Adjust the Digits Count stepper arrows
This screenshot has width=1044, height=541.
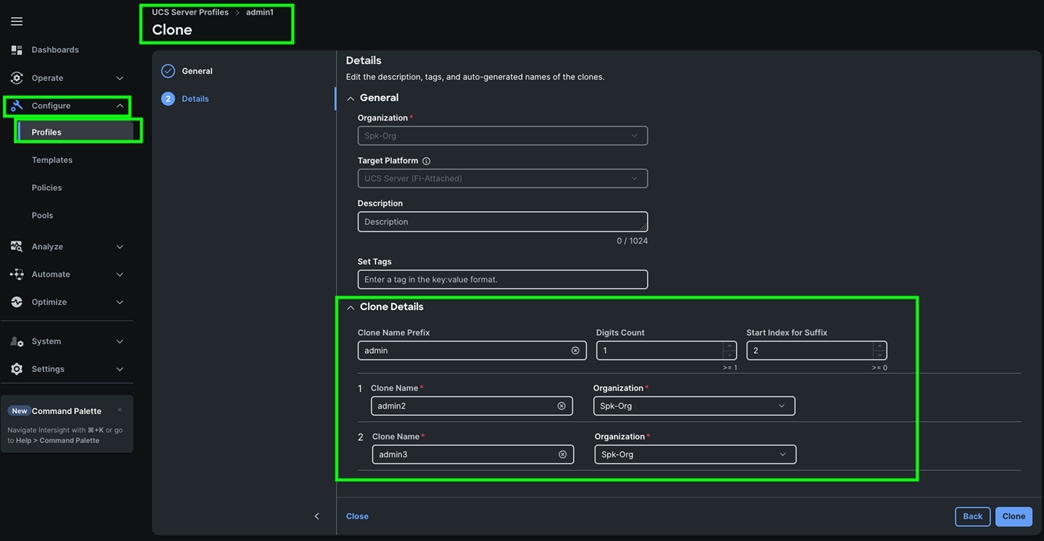(x=729, y=350)
